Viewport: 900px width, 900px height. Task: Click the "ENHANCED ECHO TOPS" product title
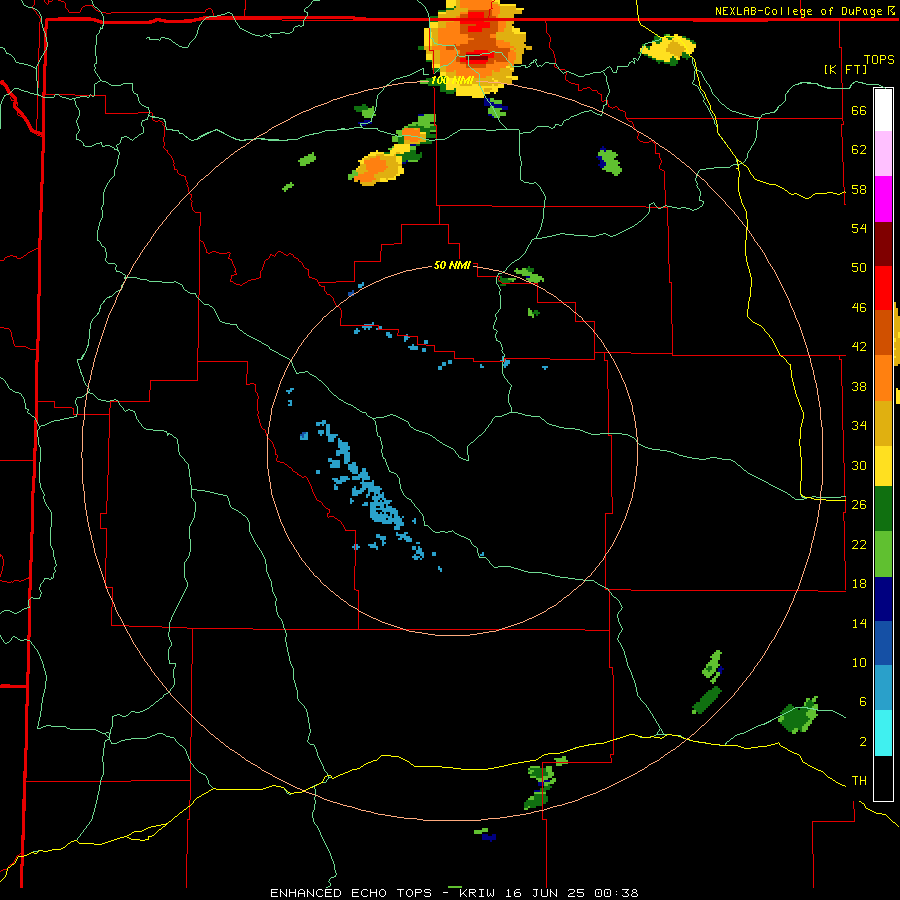tap(351, 893)
